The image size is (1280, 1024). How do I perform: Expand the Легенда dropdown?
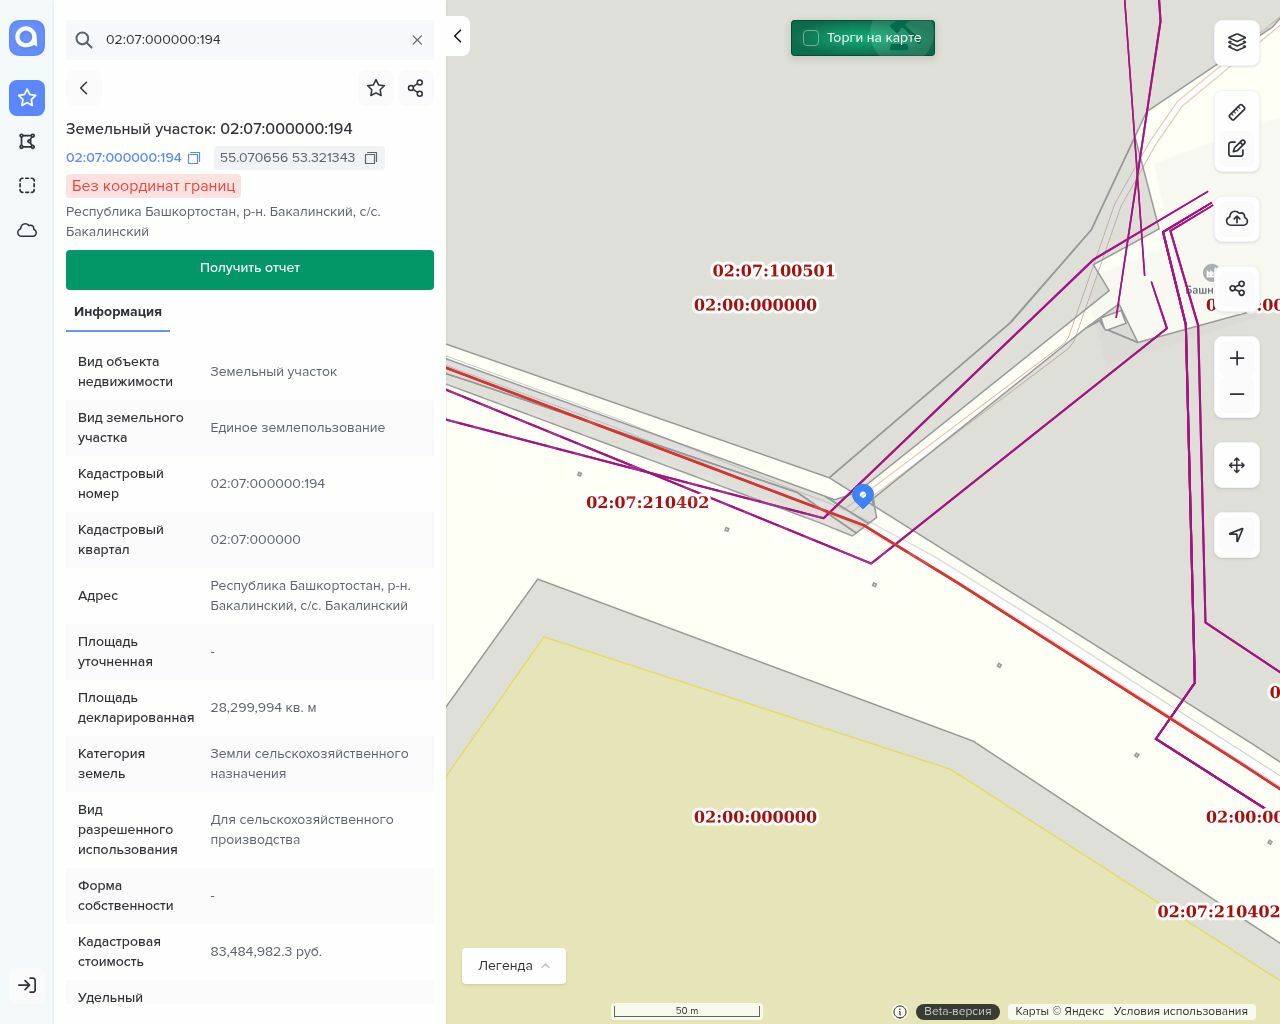pyautogui.click(x=514, y=966)
